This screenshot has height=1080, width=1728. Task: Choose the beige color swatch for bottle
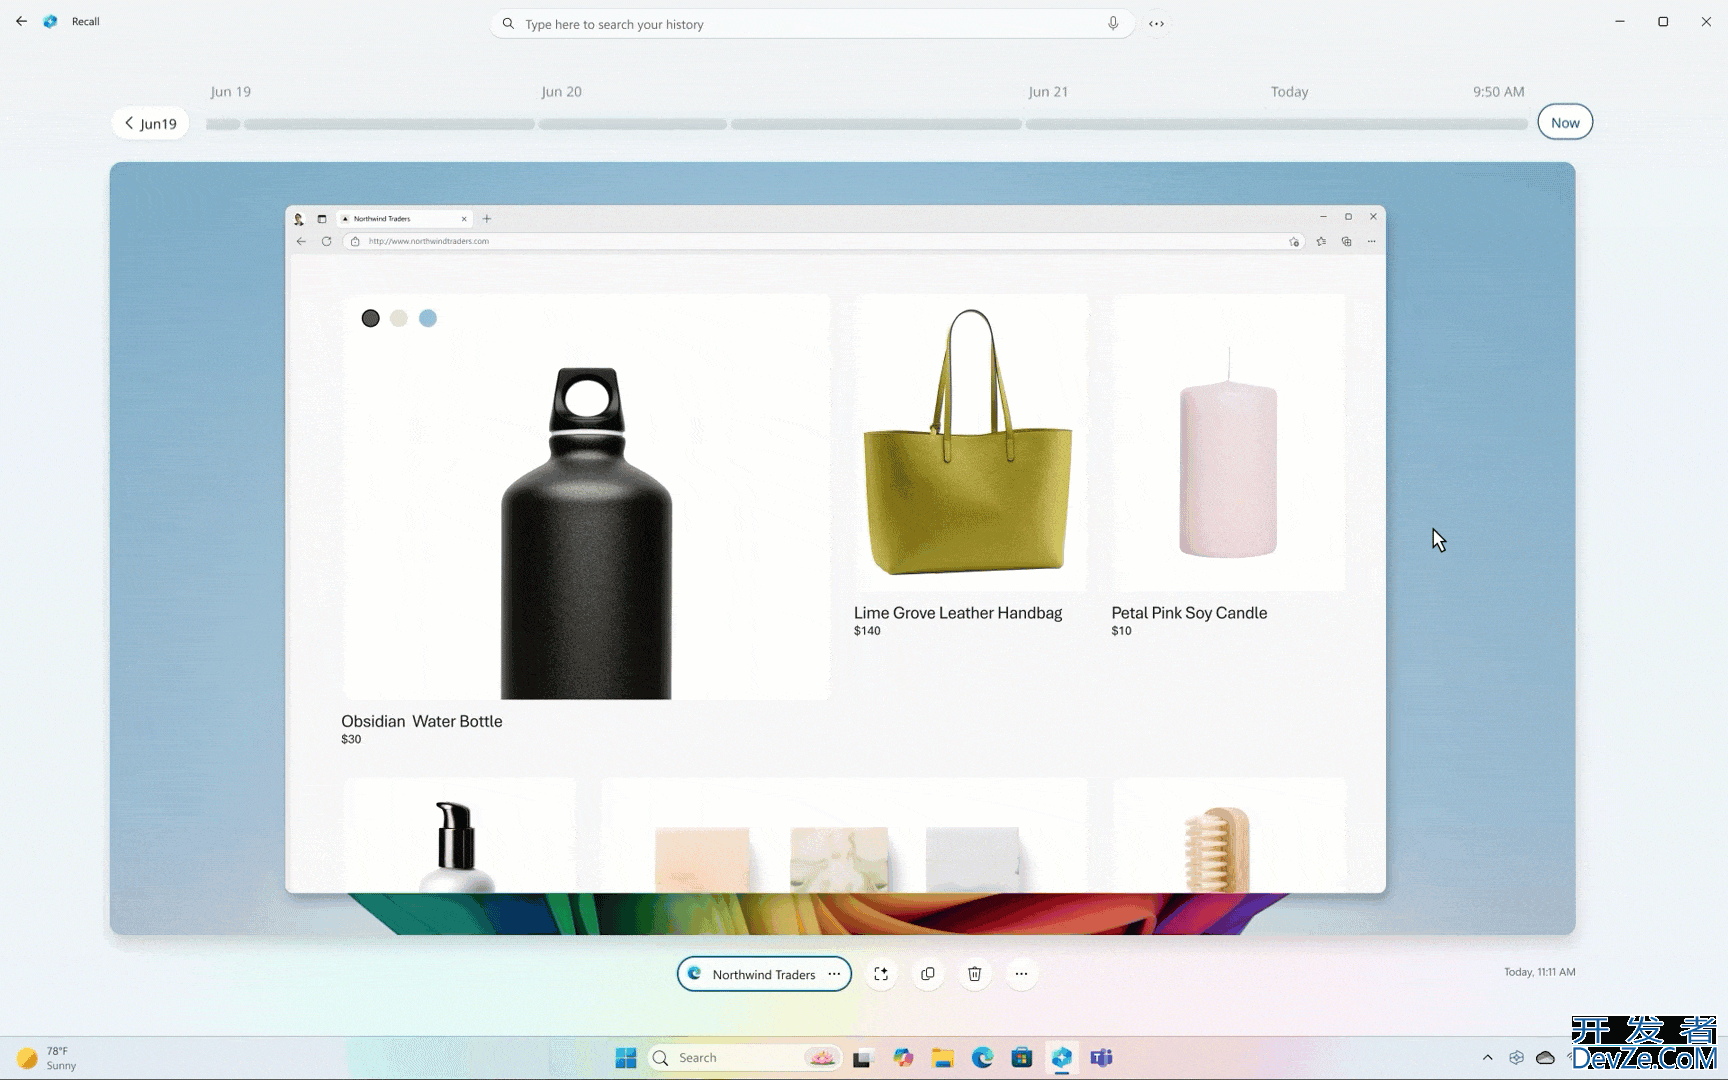[x=399, y=318]
